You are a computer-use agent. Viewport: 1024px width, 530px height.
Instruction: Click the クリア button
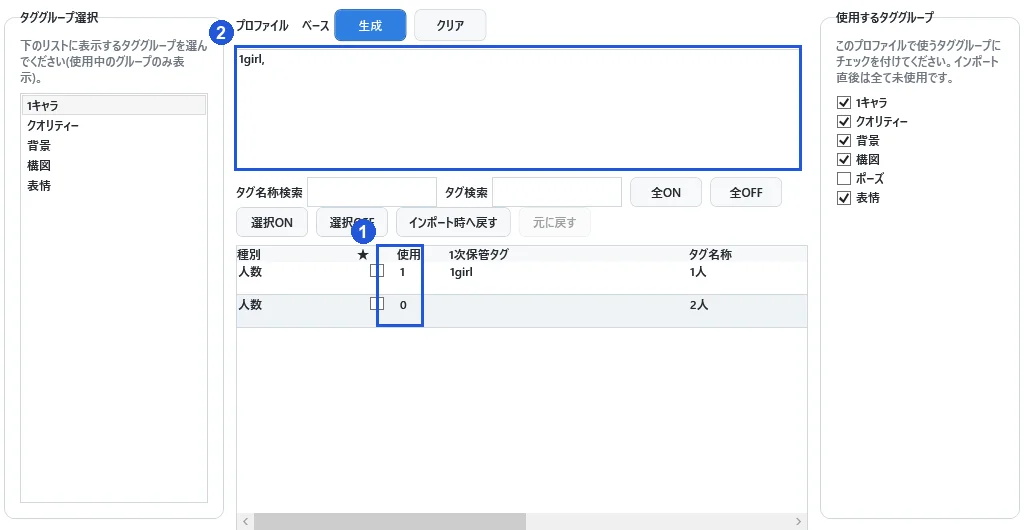tap(450, 25)
